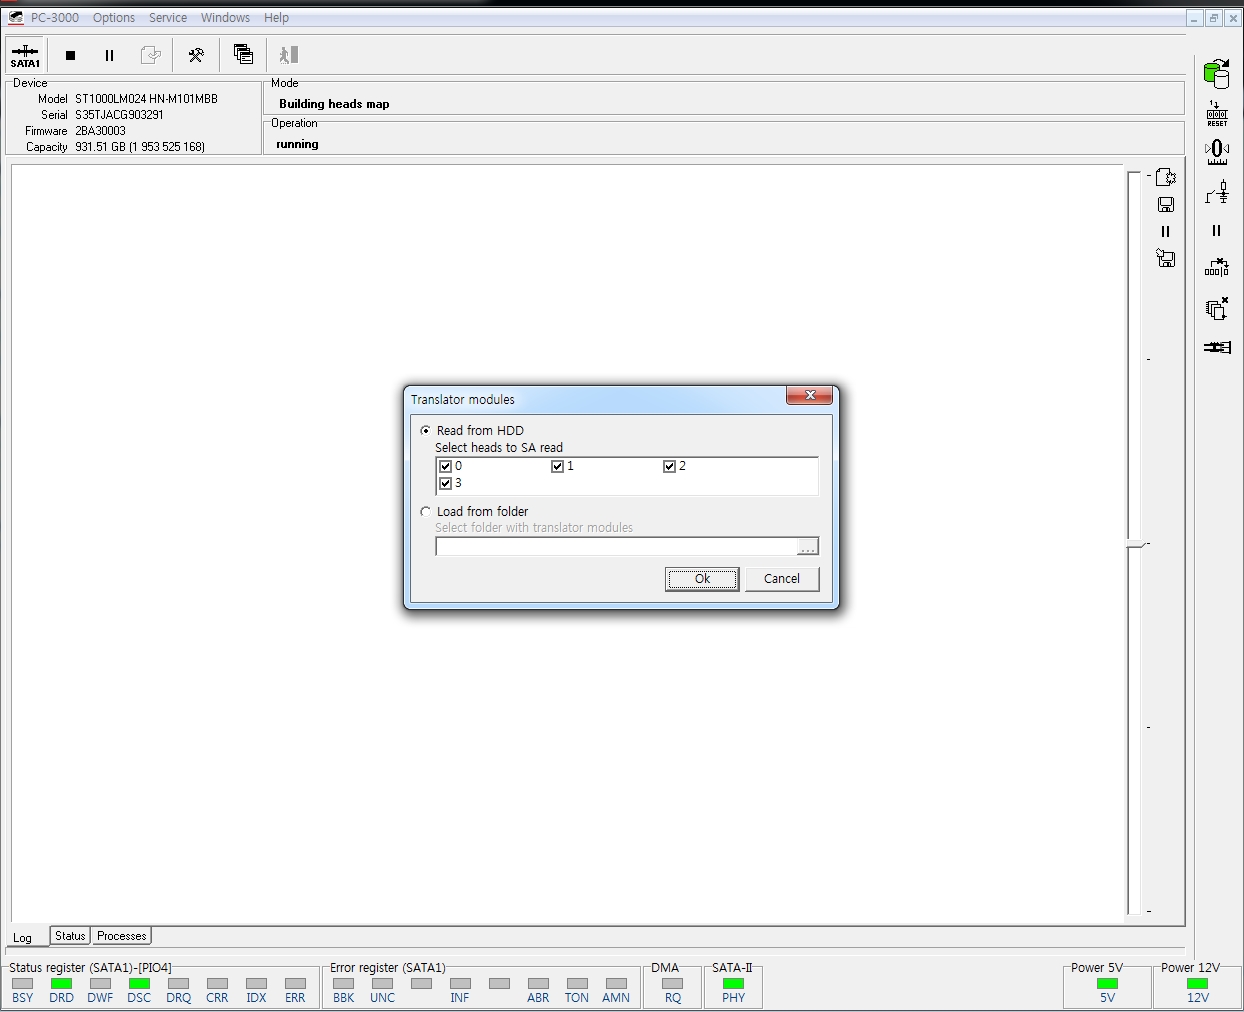1244x1012 pixels.
Task: Pause the operation from the top toolbar
Action: click(109, 55)
